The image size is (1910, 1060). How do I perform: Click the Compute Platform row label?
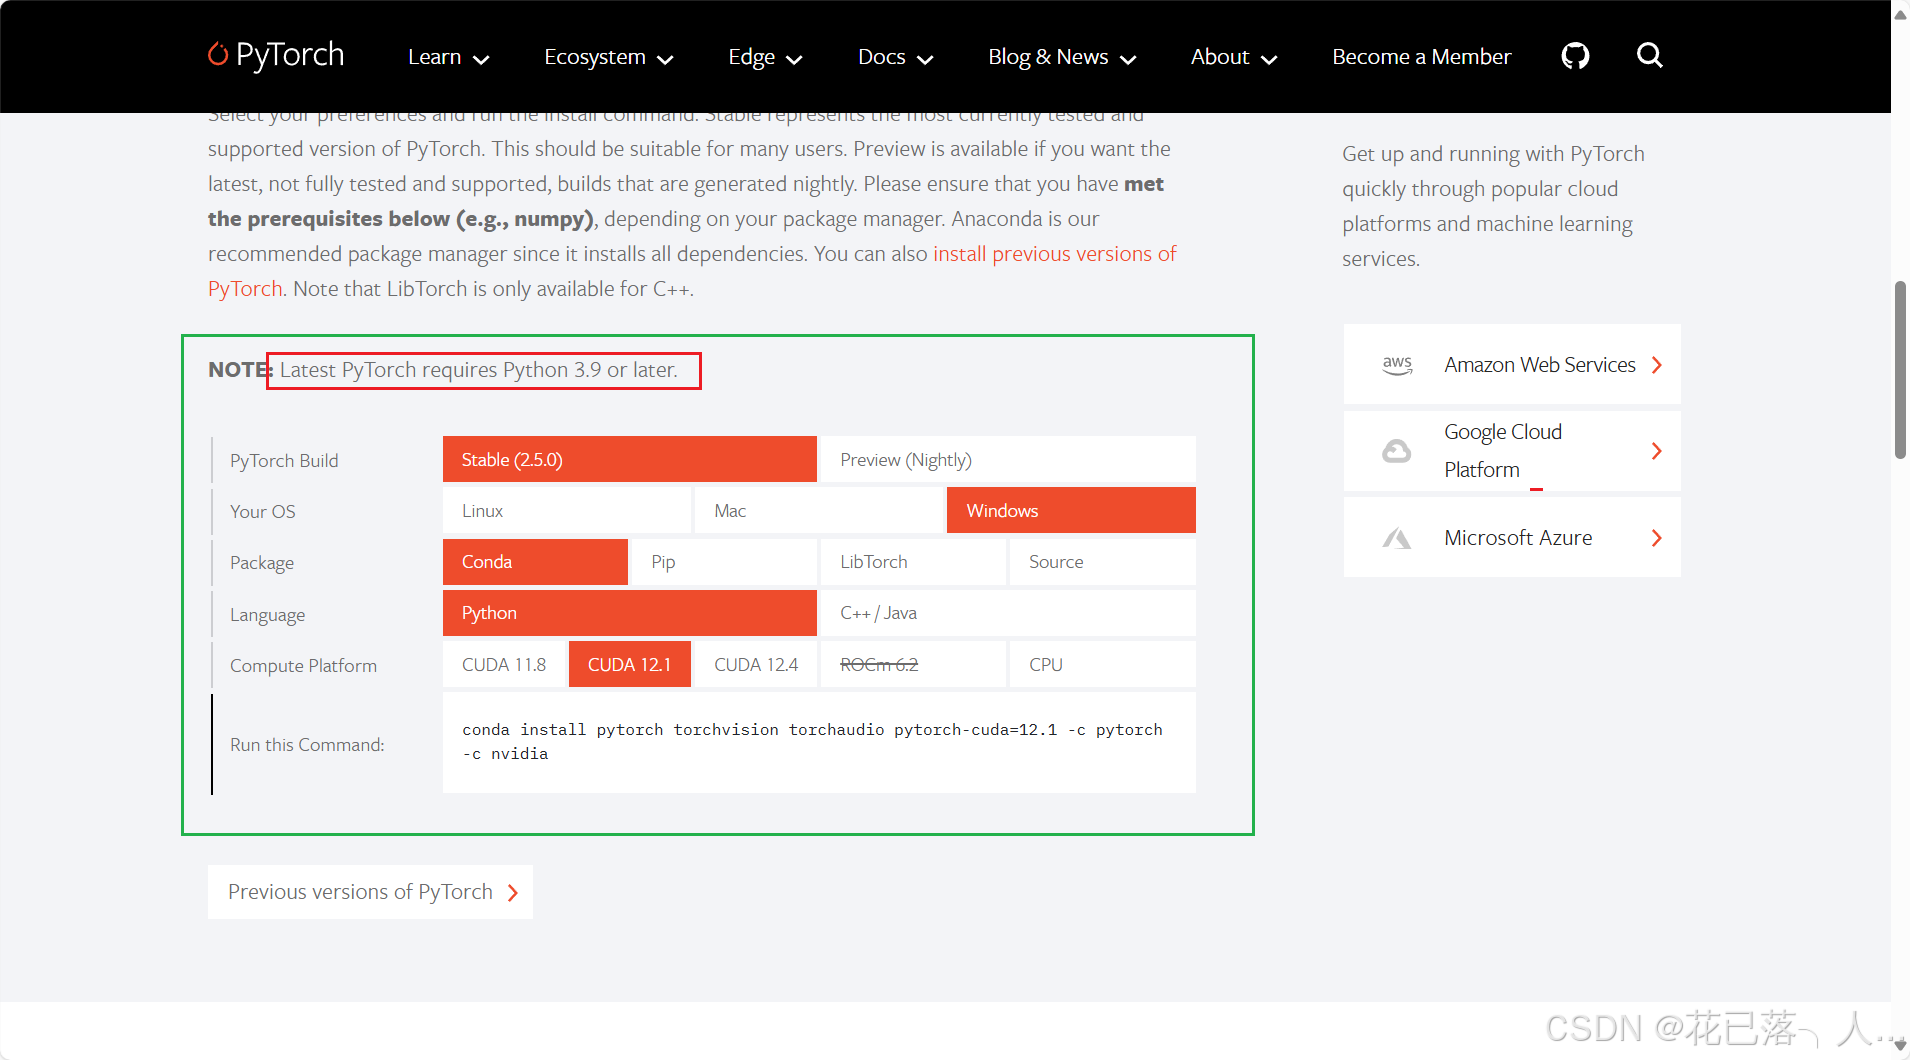point(303,666)
